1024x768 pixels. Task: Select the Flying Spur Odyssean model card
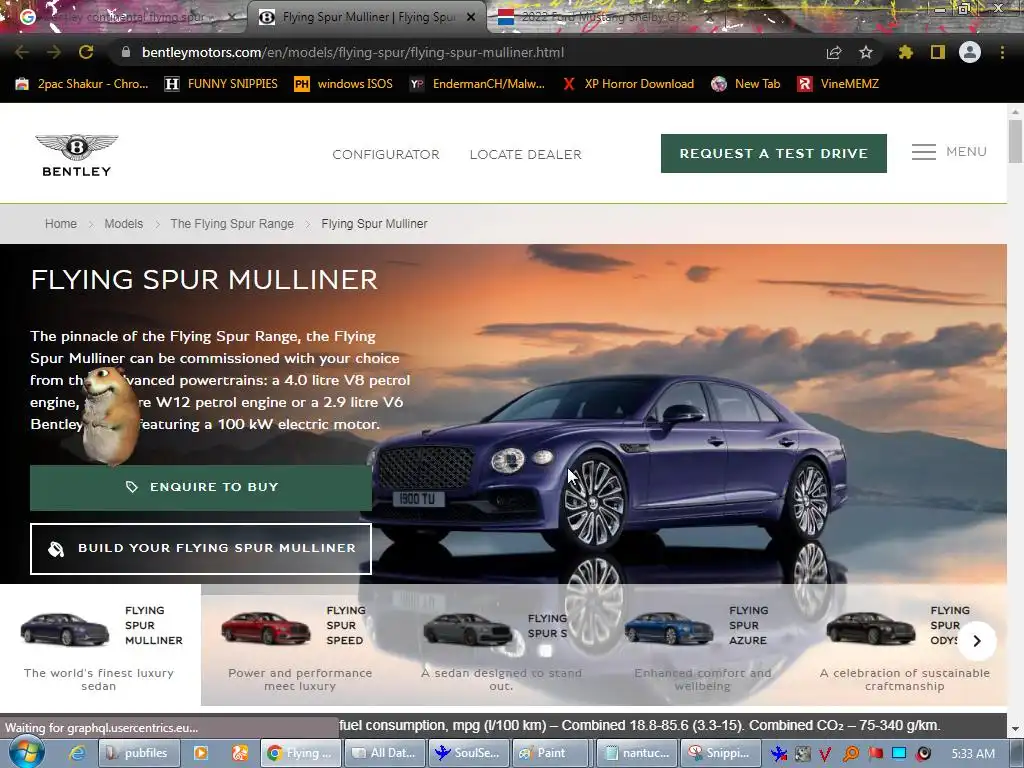(x=905, y=645)
